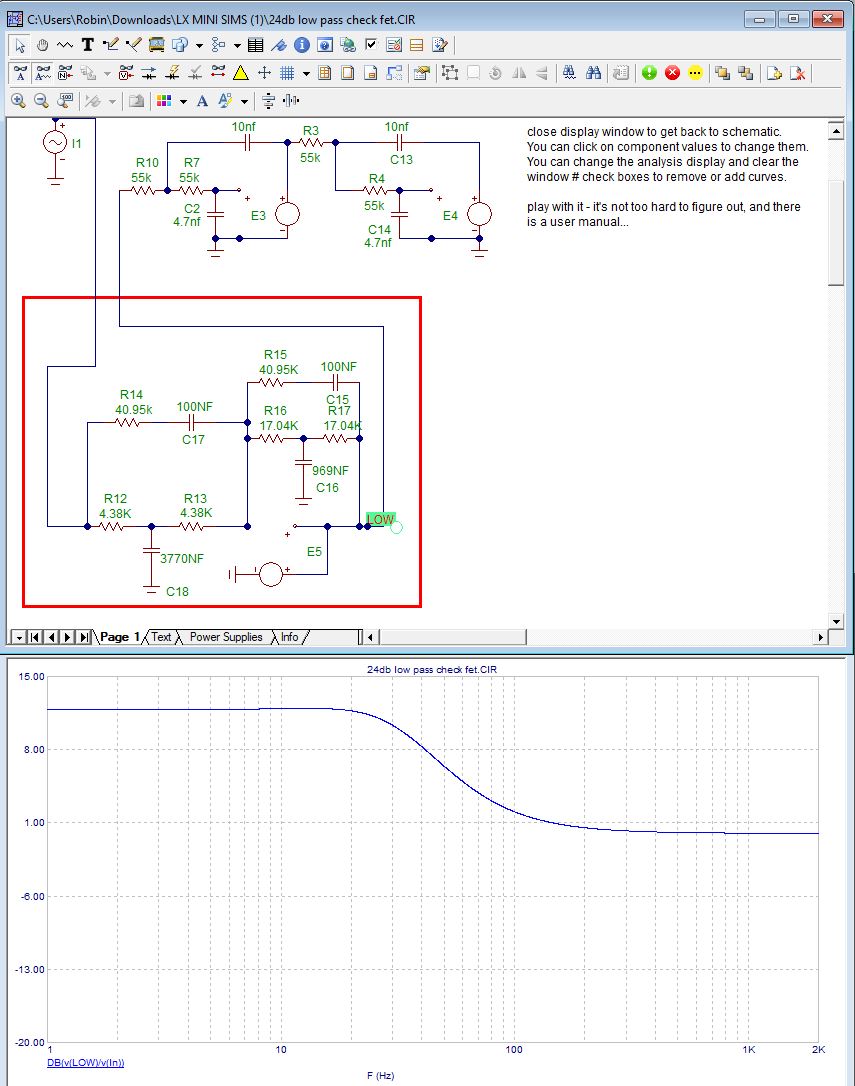The width and height of the screenshot is (855, 1086).
Task: Go to previous page tab button
Action: (51, 637)
